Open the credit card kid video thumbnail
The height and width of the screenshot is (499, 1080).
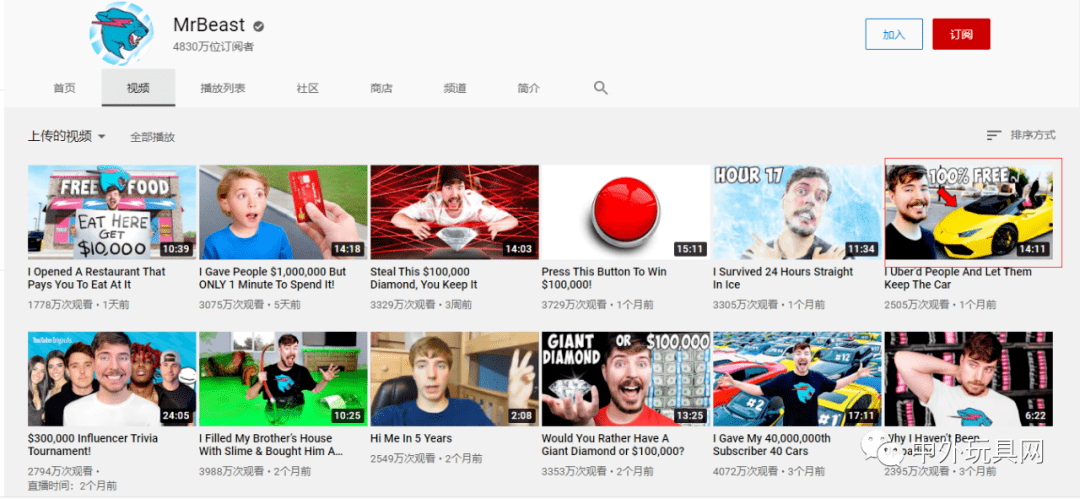coord(283,212)
